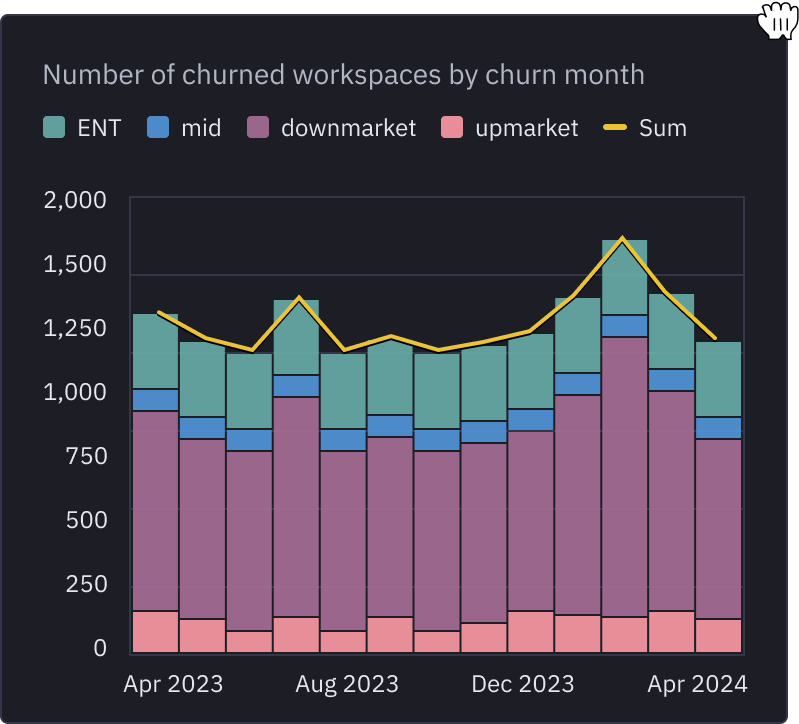Click the blue mid legend swatch
Image resolution: width=799 pixels, height=724 pixels.
tap(159, 128)
